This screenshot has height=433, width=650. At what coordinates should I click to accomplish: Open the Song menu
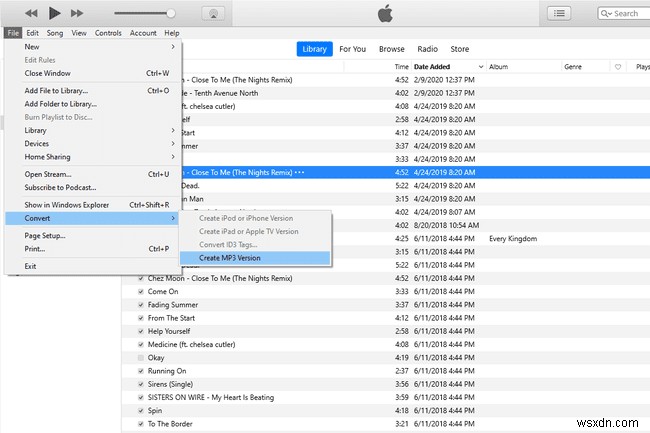(x=55, y=33)
